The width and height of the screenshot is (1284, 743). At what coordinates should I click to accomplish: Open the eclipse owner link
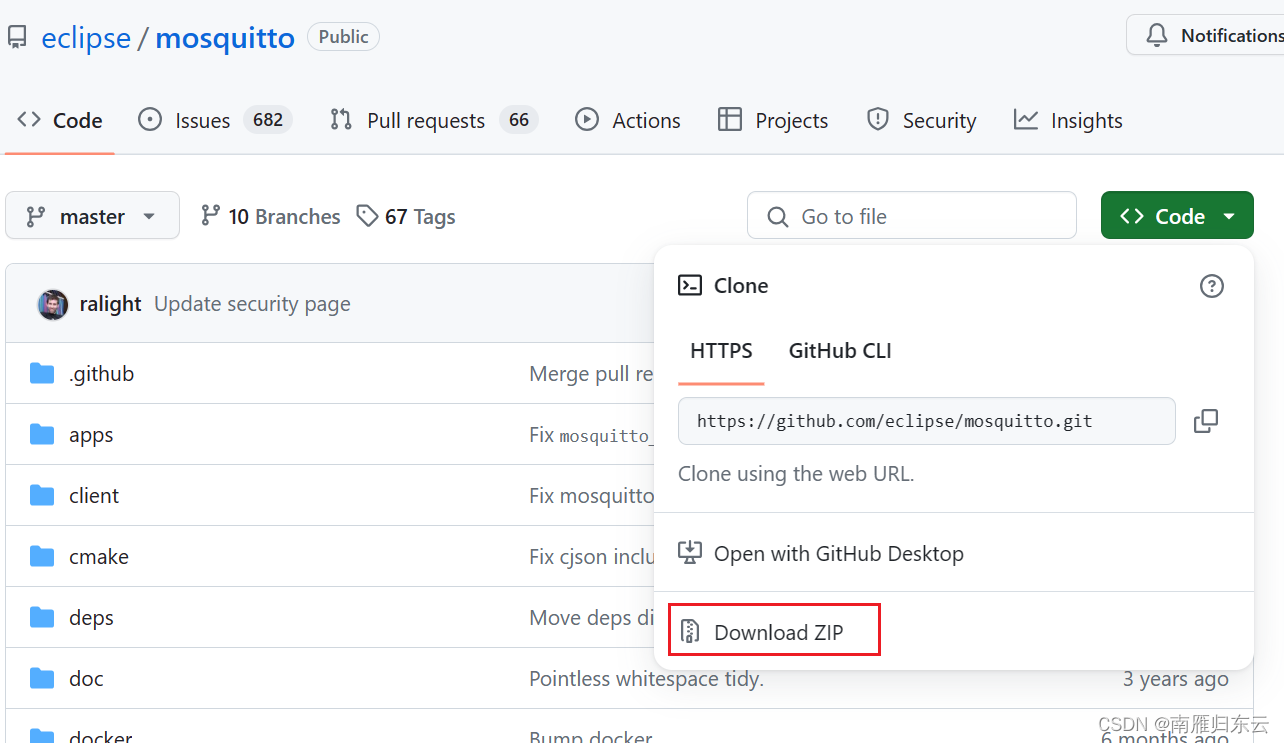point(86,38)
